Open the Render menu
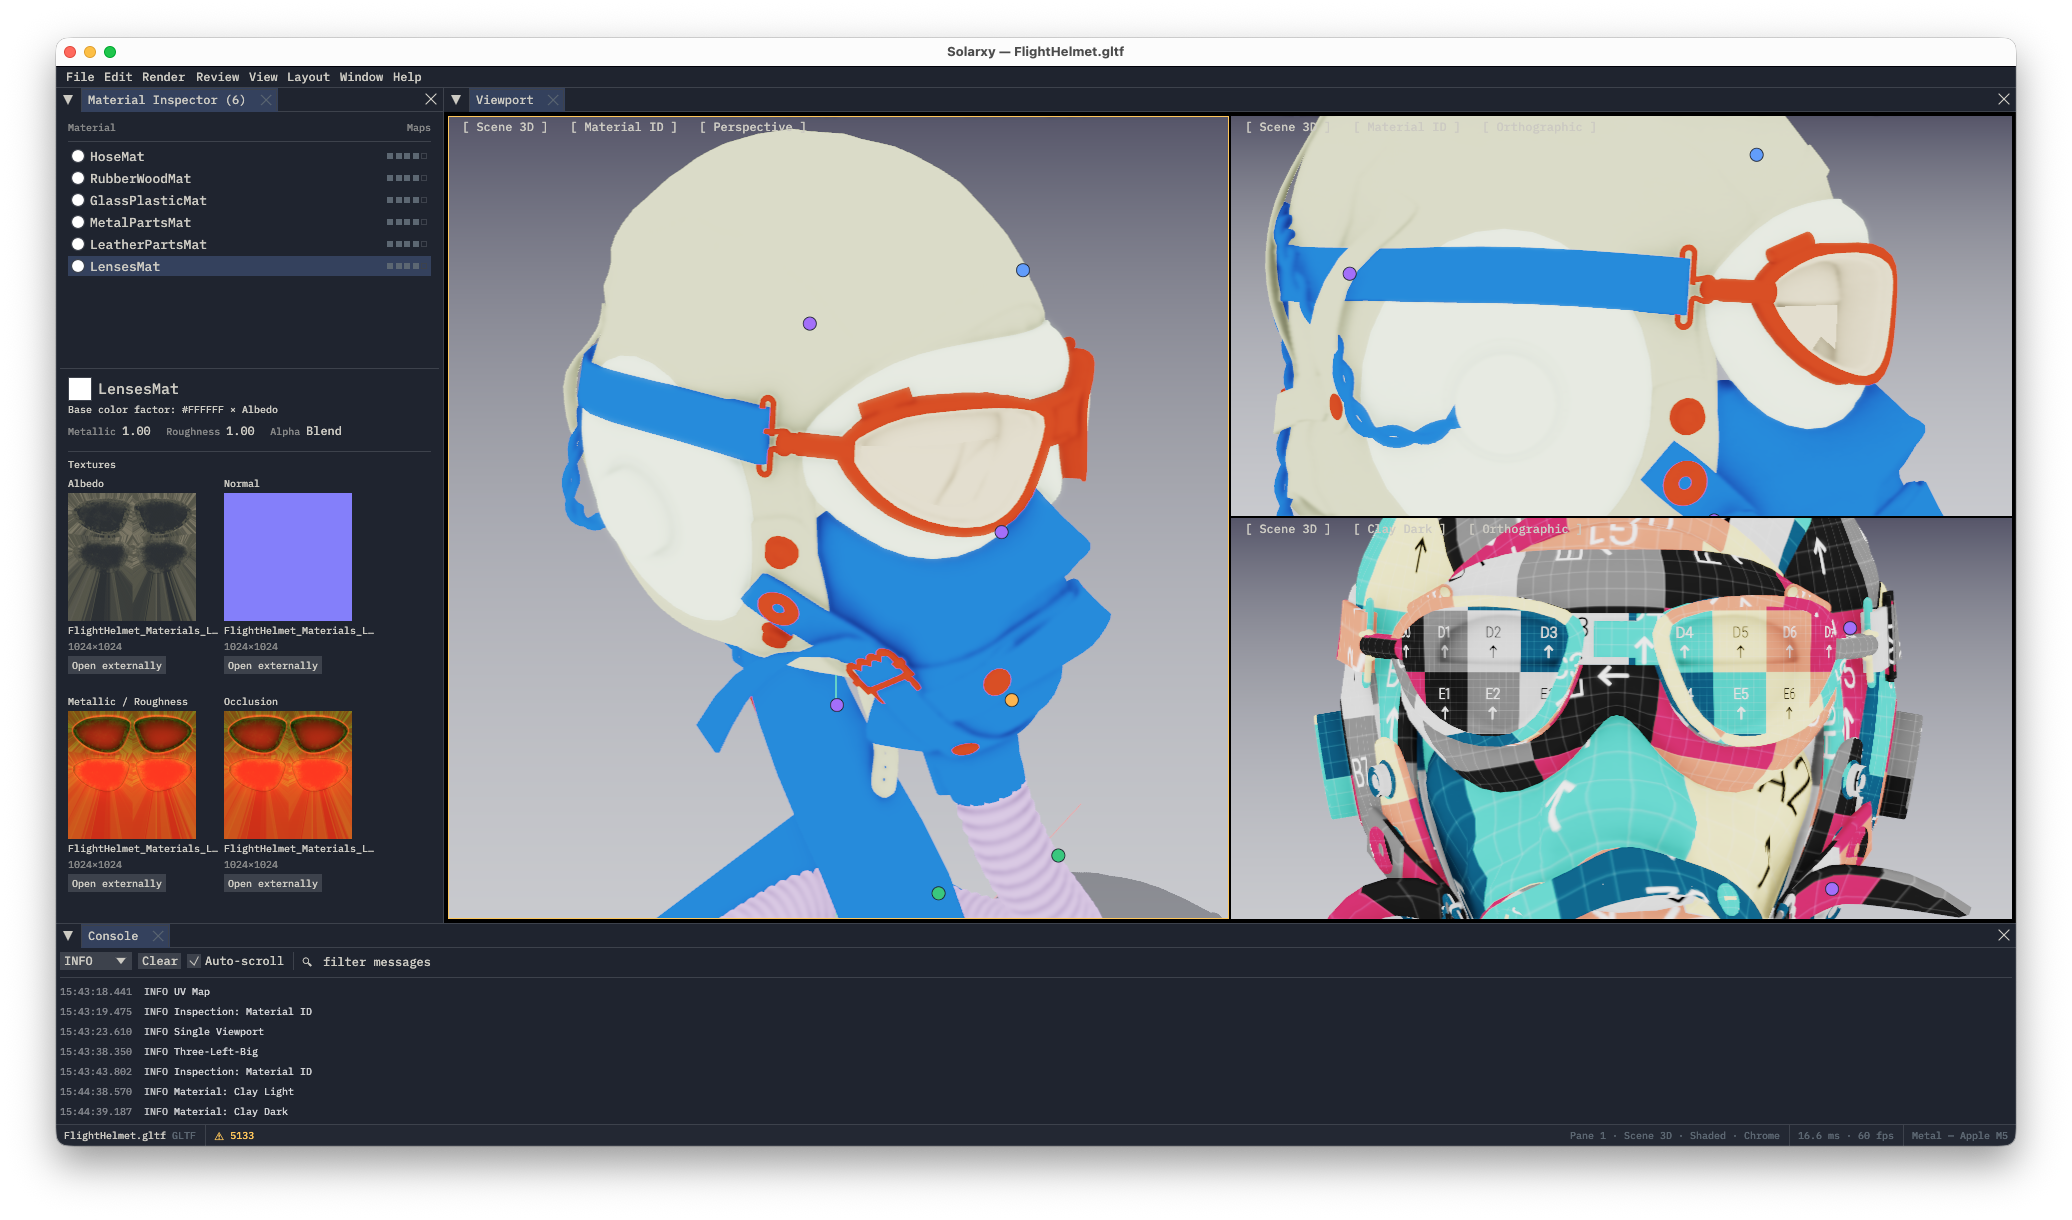Viewport: 2072px width, 1220px height. (163, 77)
